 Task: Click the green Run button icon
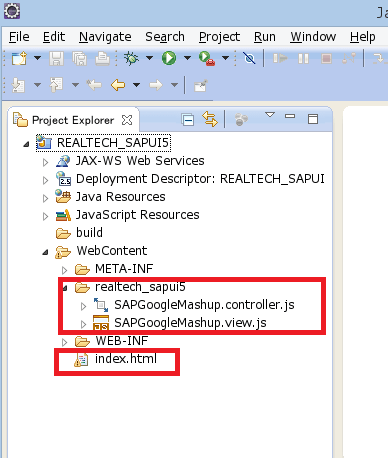[x=169, y=58]
